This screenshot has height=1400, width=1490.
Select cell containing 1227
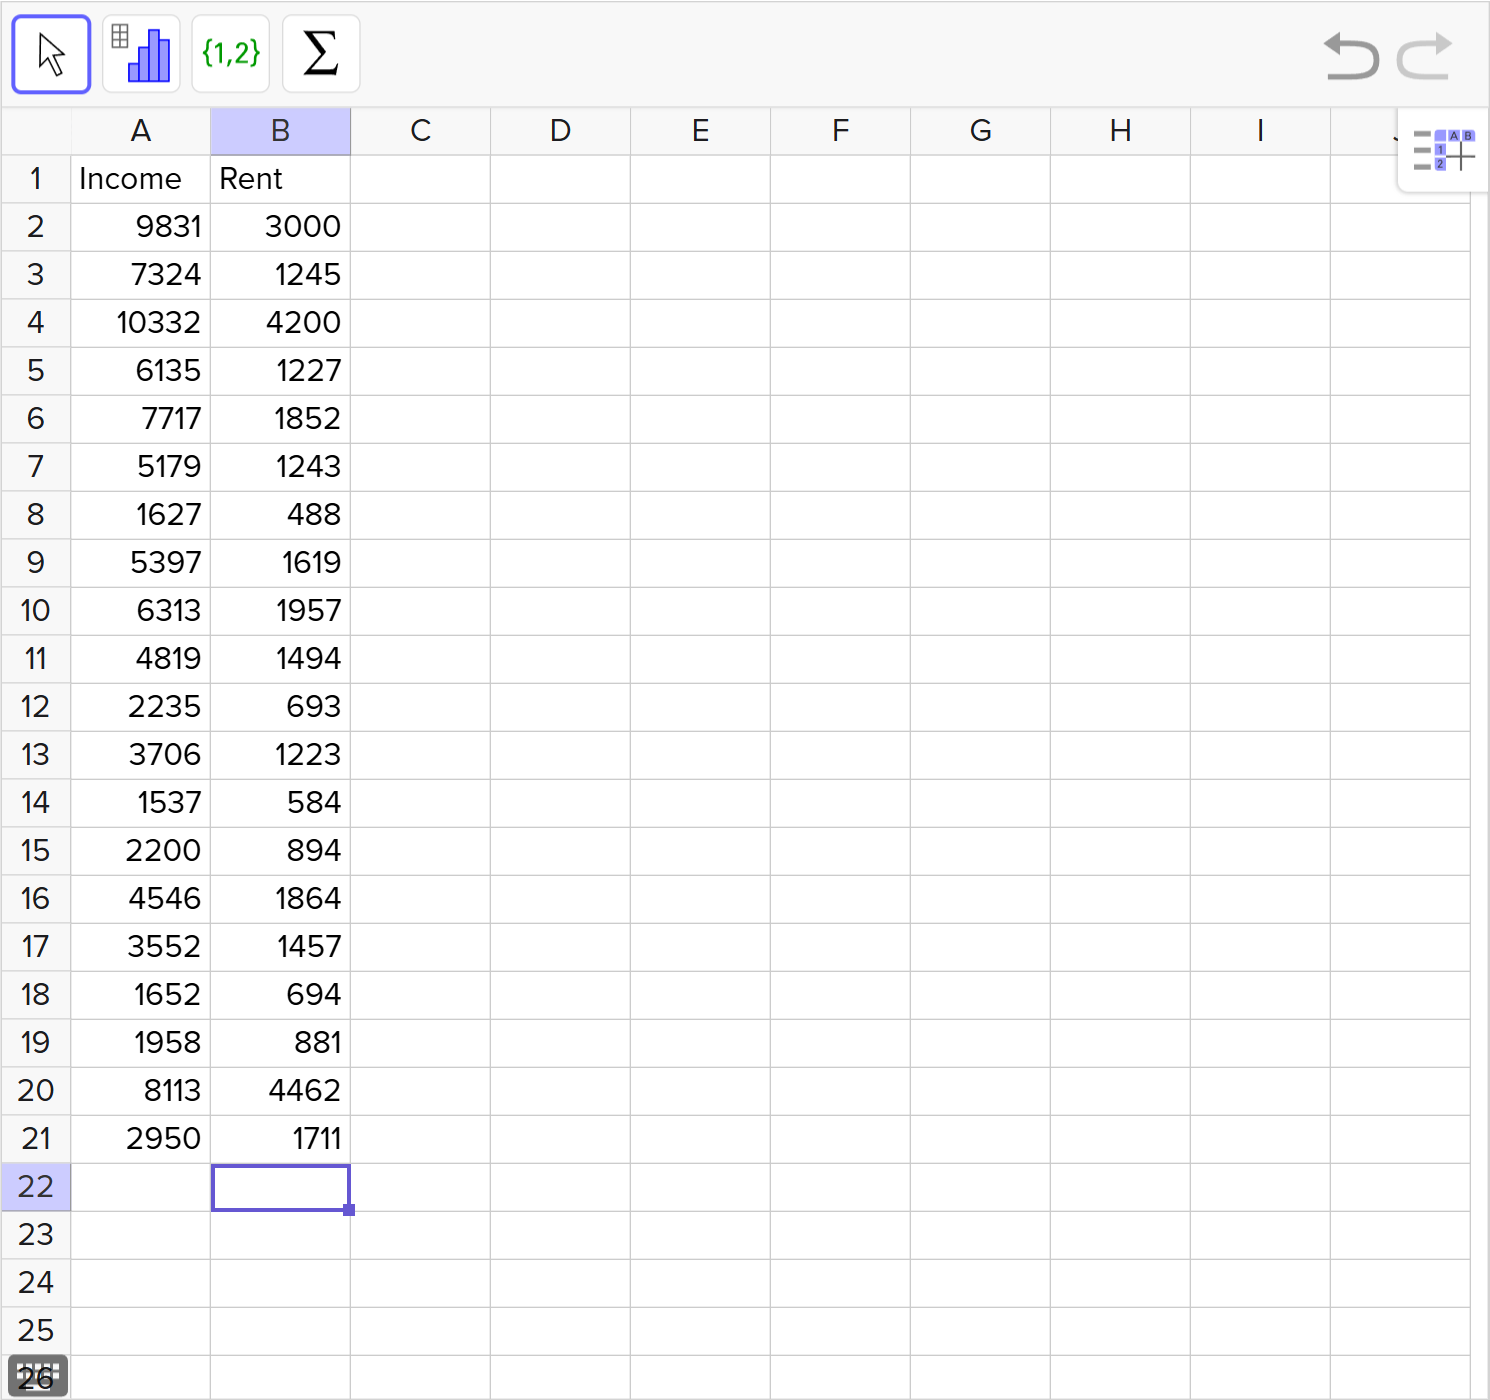coord(281,371)
